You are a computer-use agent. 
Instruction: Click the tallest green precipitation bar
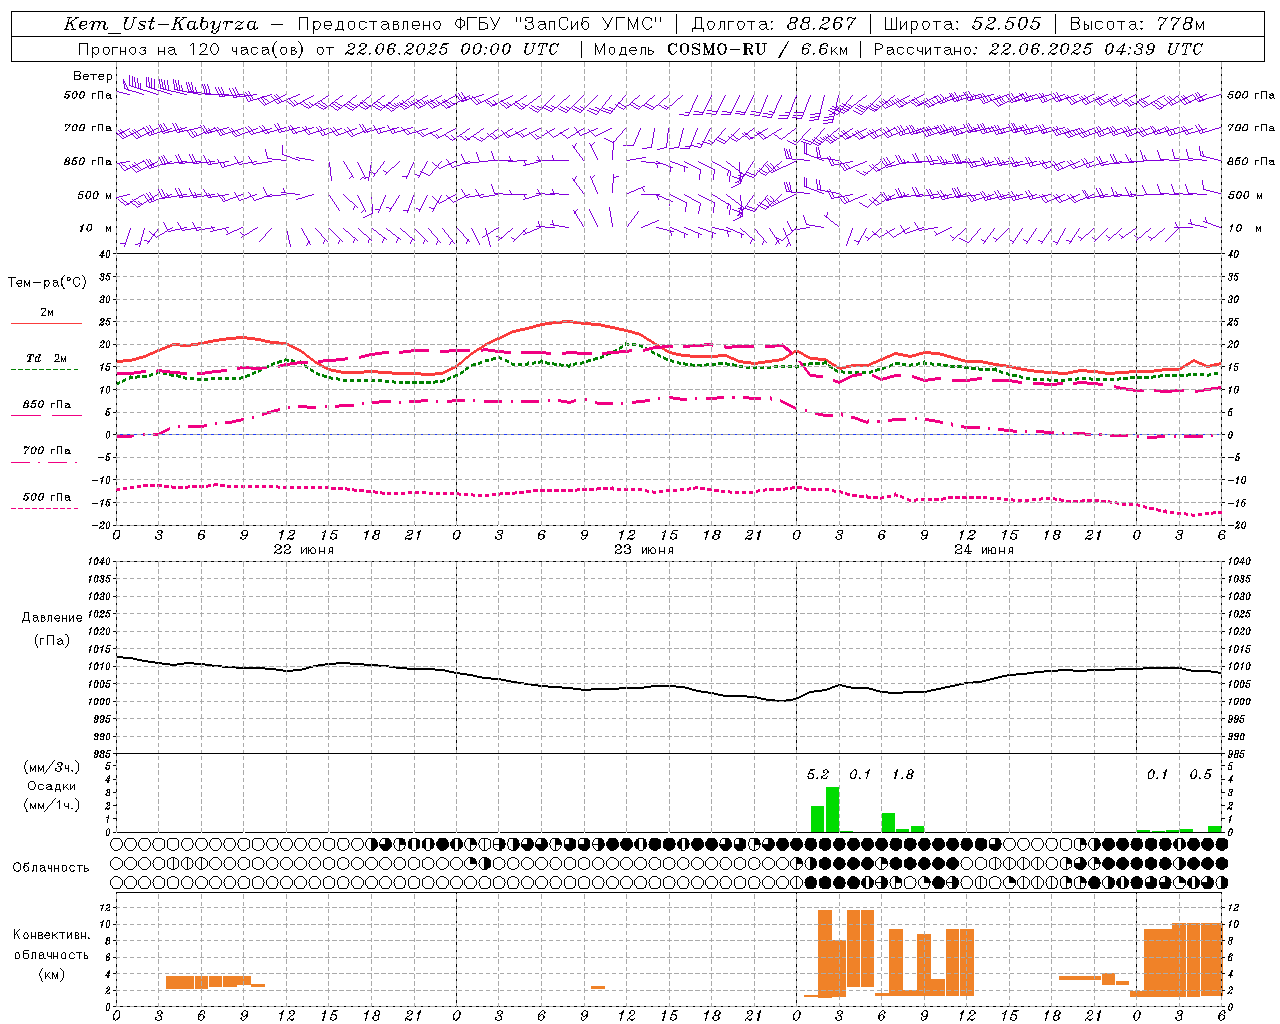832,810
